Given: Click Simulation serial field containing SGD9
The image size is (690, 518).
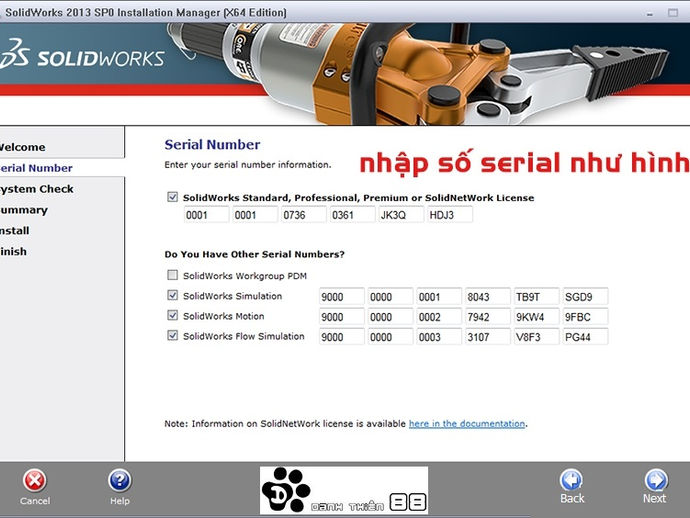Looking at the screenshot, I should (x=585, y=297).
